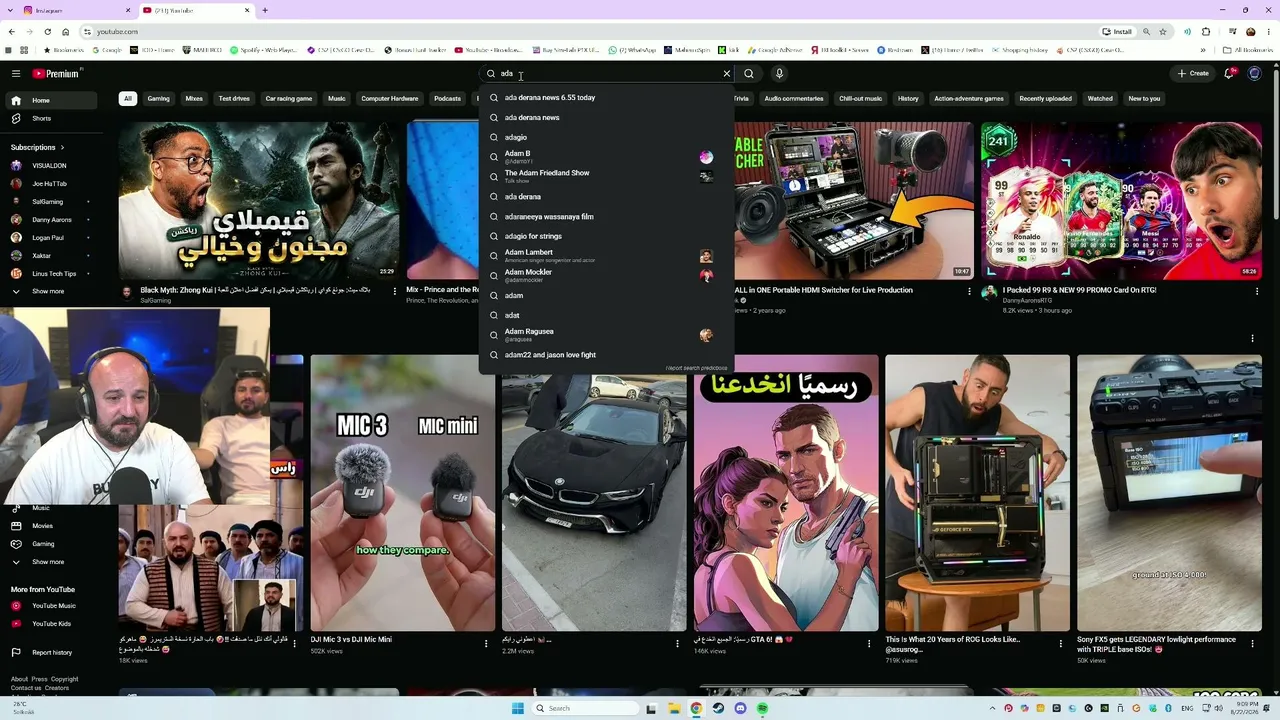Open options for Portable HDMI Switcher video
This screenshot has height=720, width=1280.
[x=969, y=291]
